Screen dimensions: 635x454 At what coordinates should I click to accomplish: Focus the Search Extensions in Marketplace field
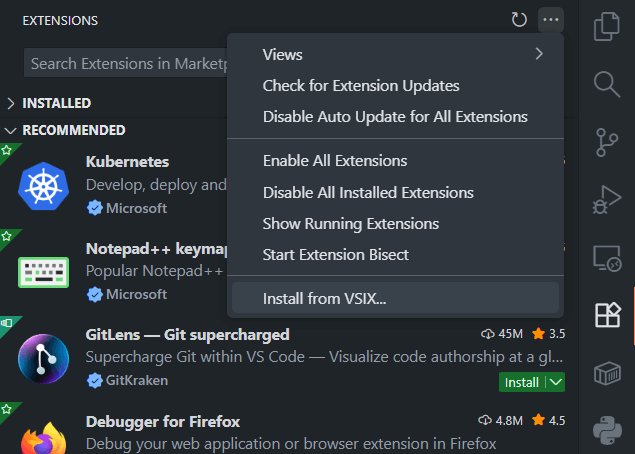[126, 63]
